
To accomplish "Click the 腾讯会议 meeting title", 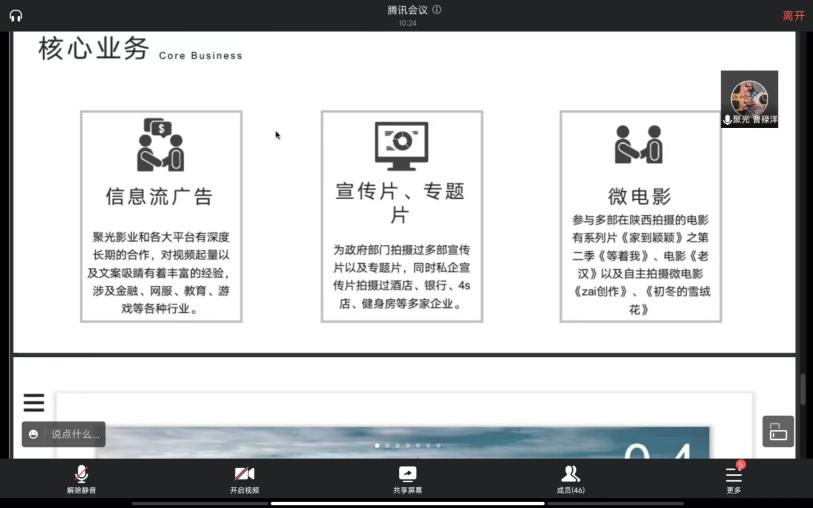I will (x=407, y=10).
